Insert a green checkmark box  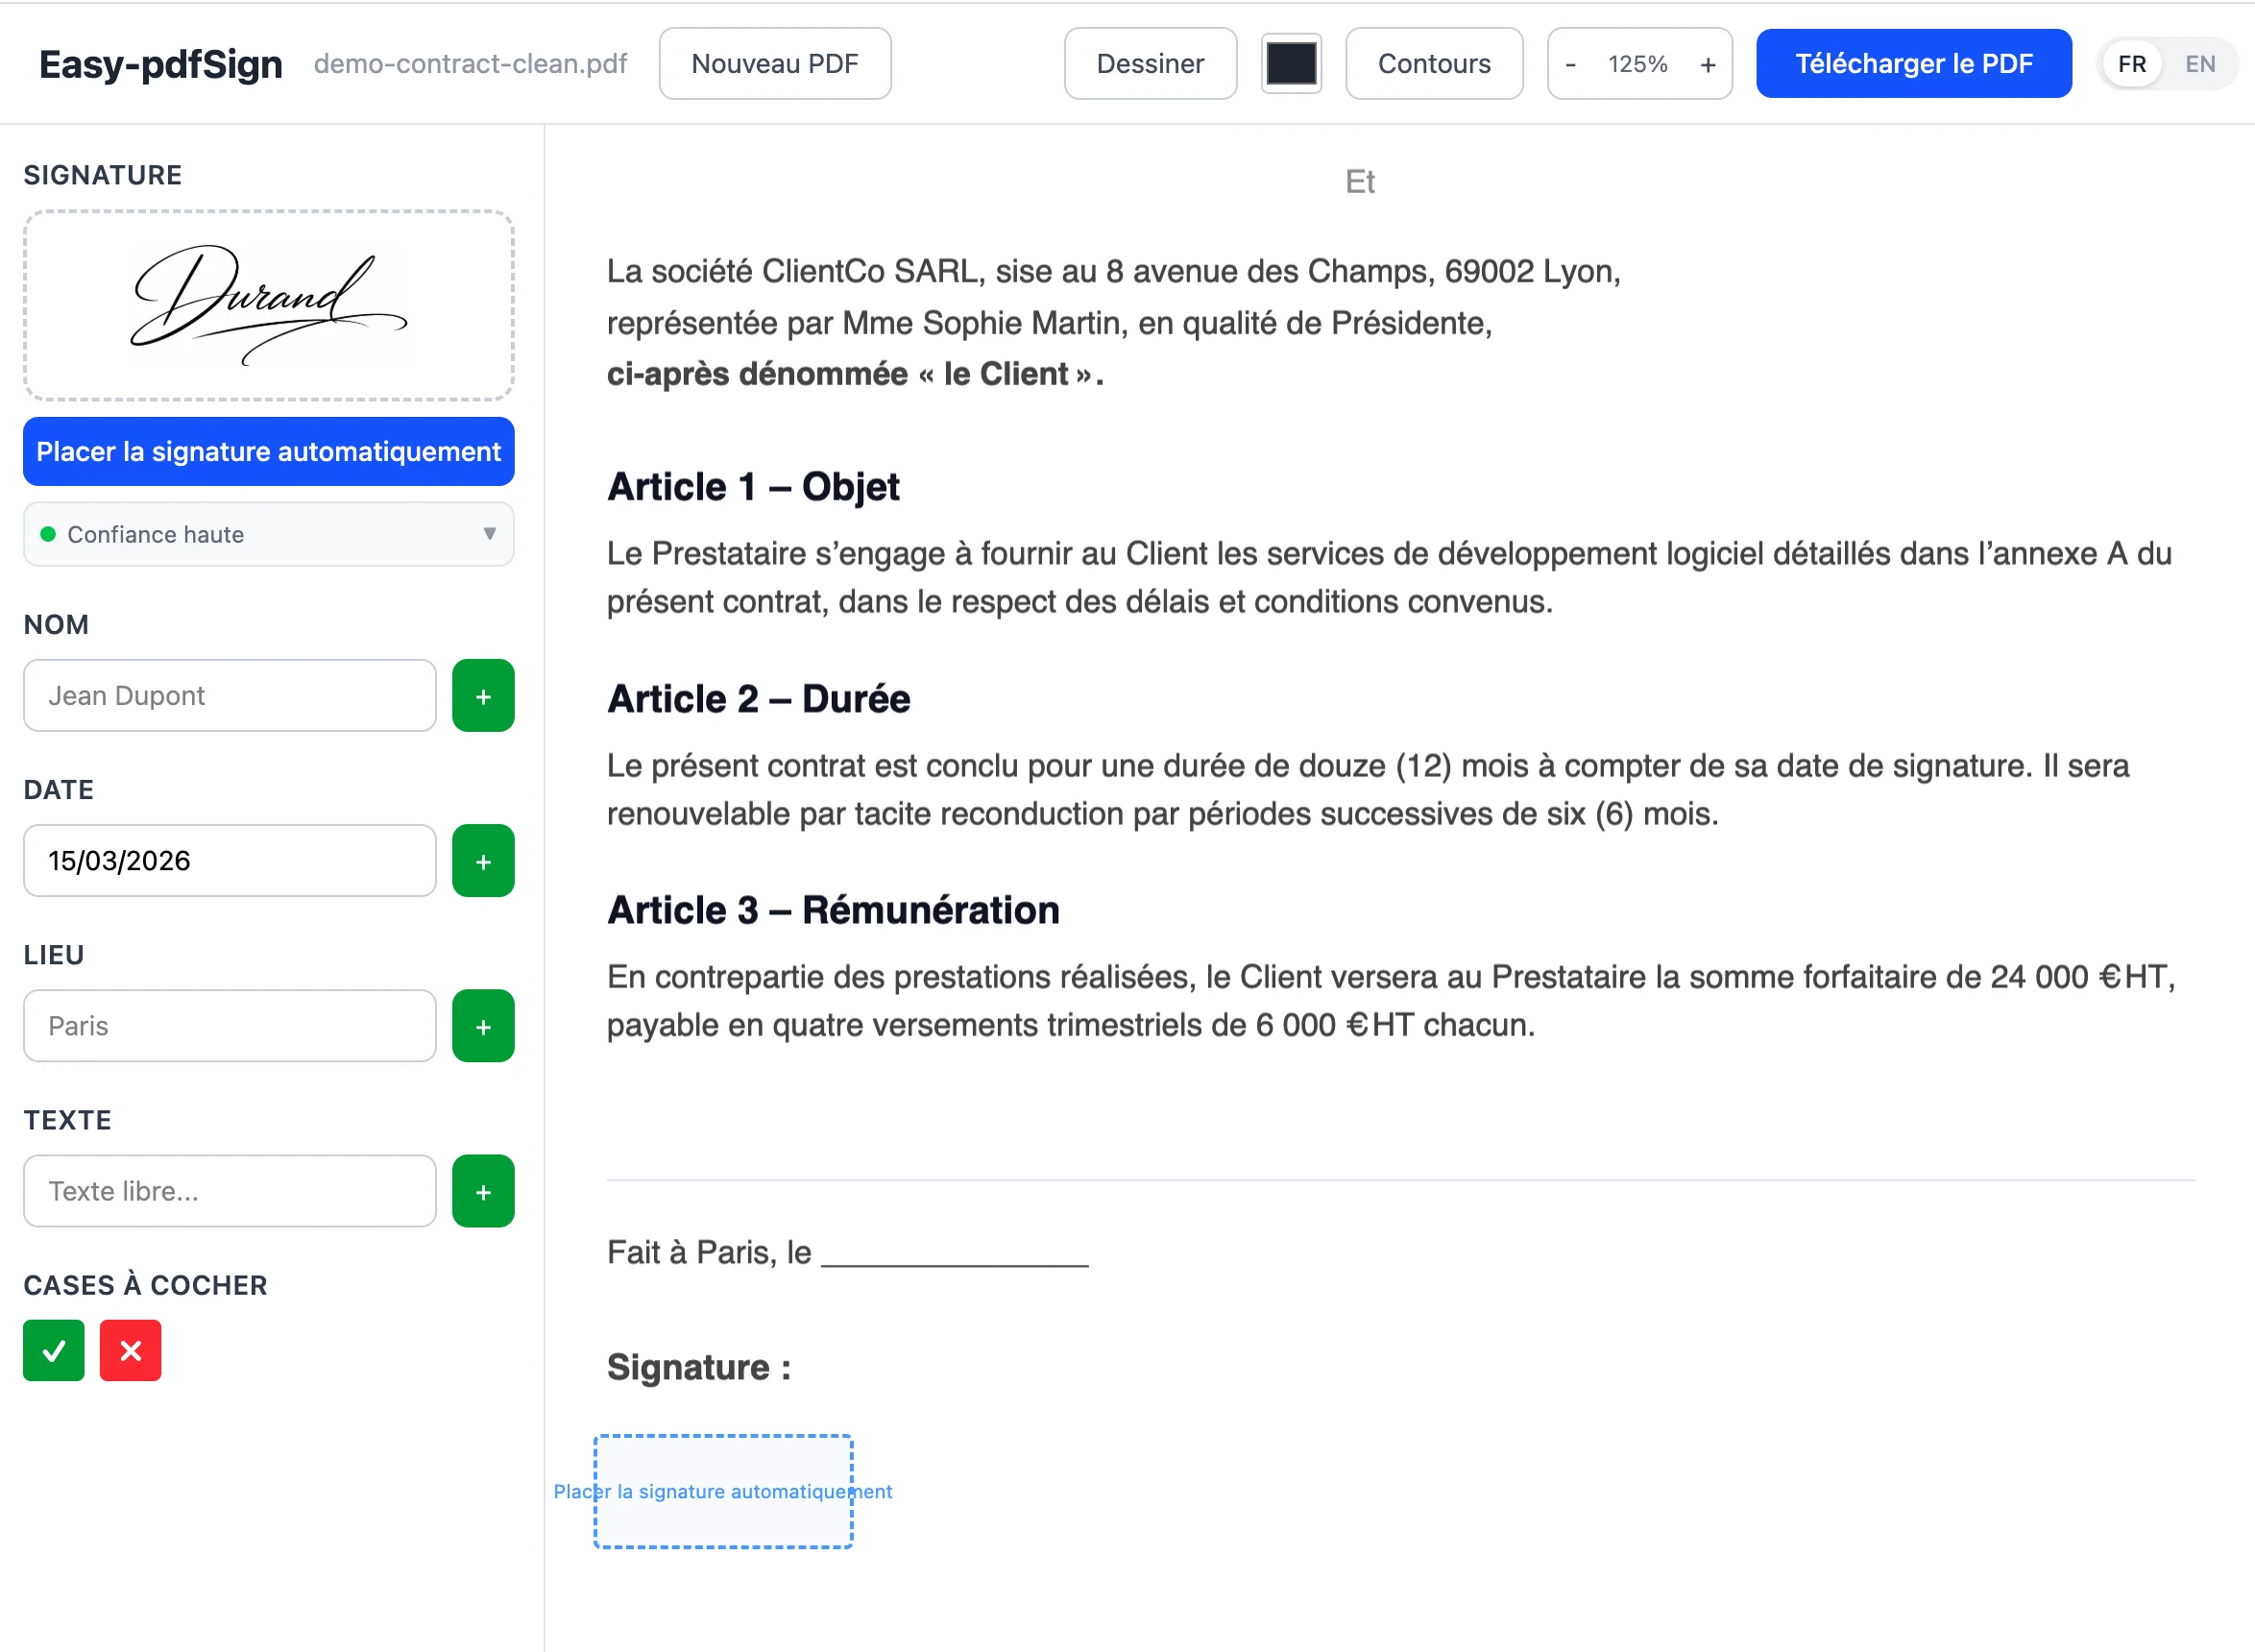pyautogui.click(x=54, y=1351)
